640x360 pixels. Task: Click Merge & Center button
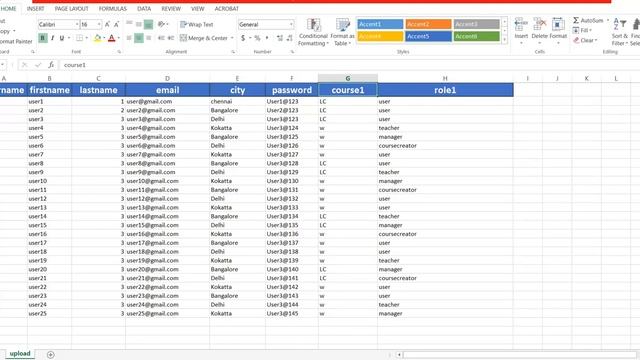[x=204, y=38]
